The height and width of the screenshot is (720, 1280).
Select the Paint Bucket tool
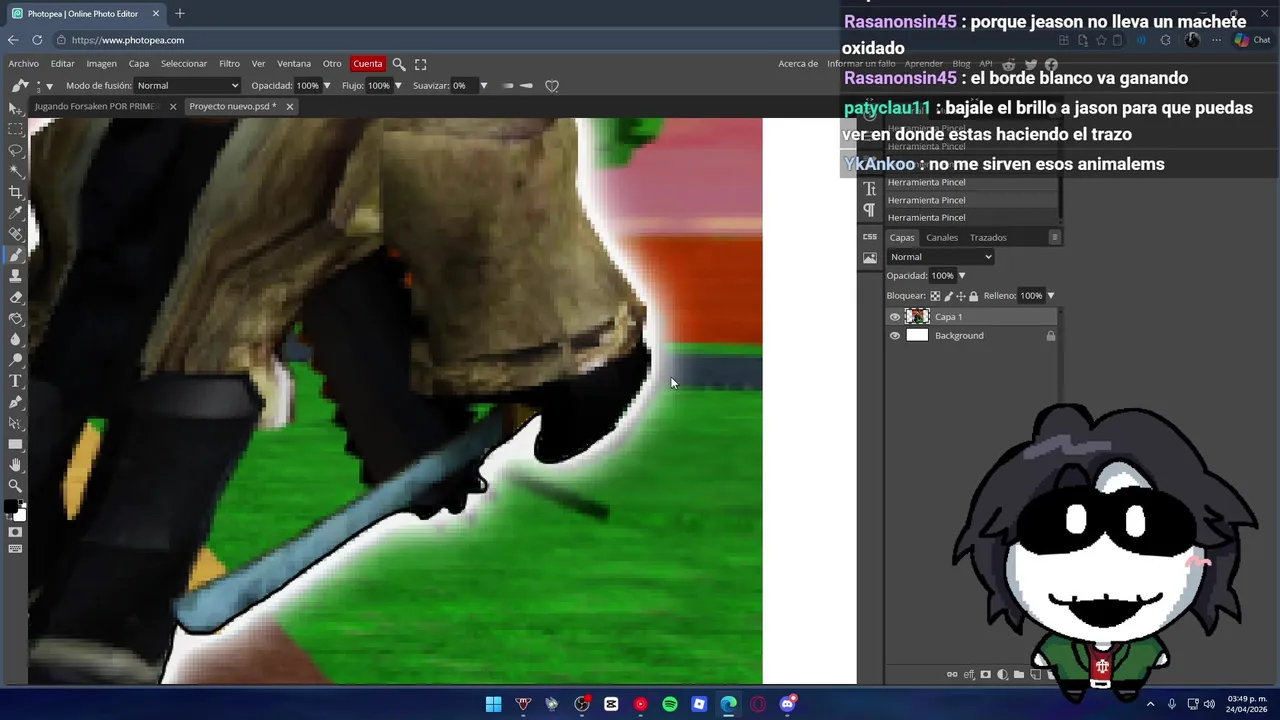[x=15, y=318]
